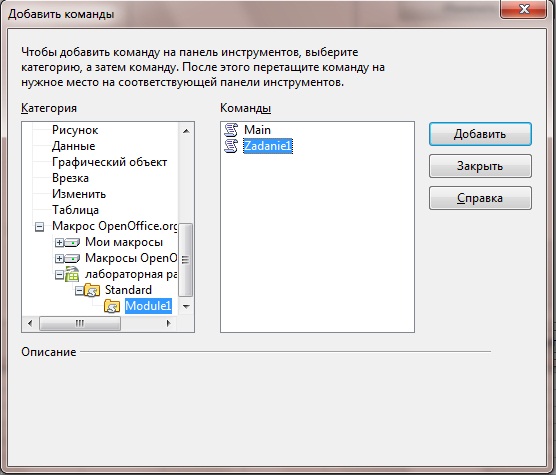Click the category list scroll-down arrow
Image resolution: width=556 pixels, height=475 pixels.
pos(186,307)
